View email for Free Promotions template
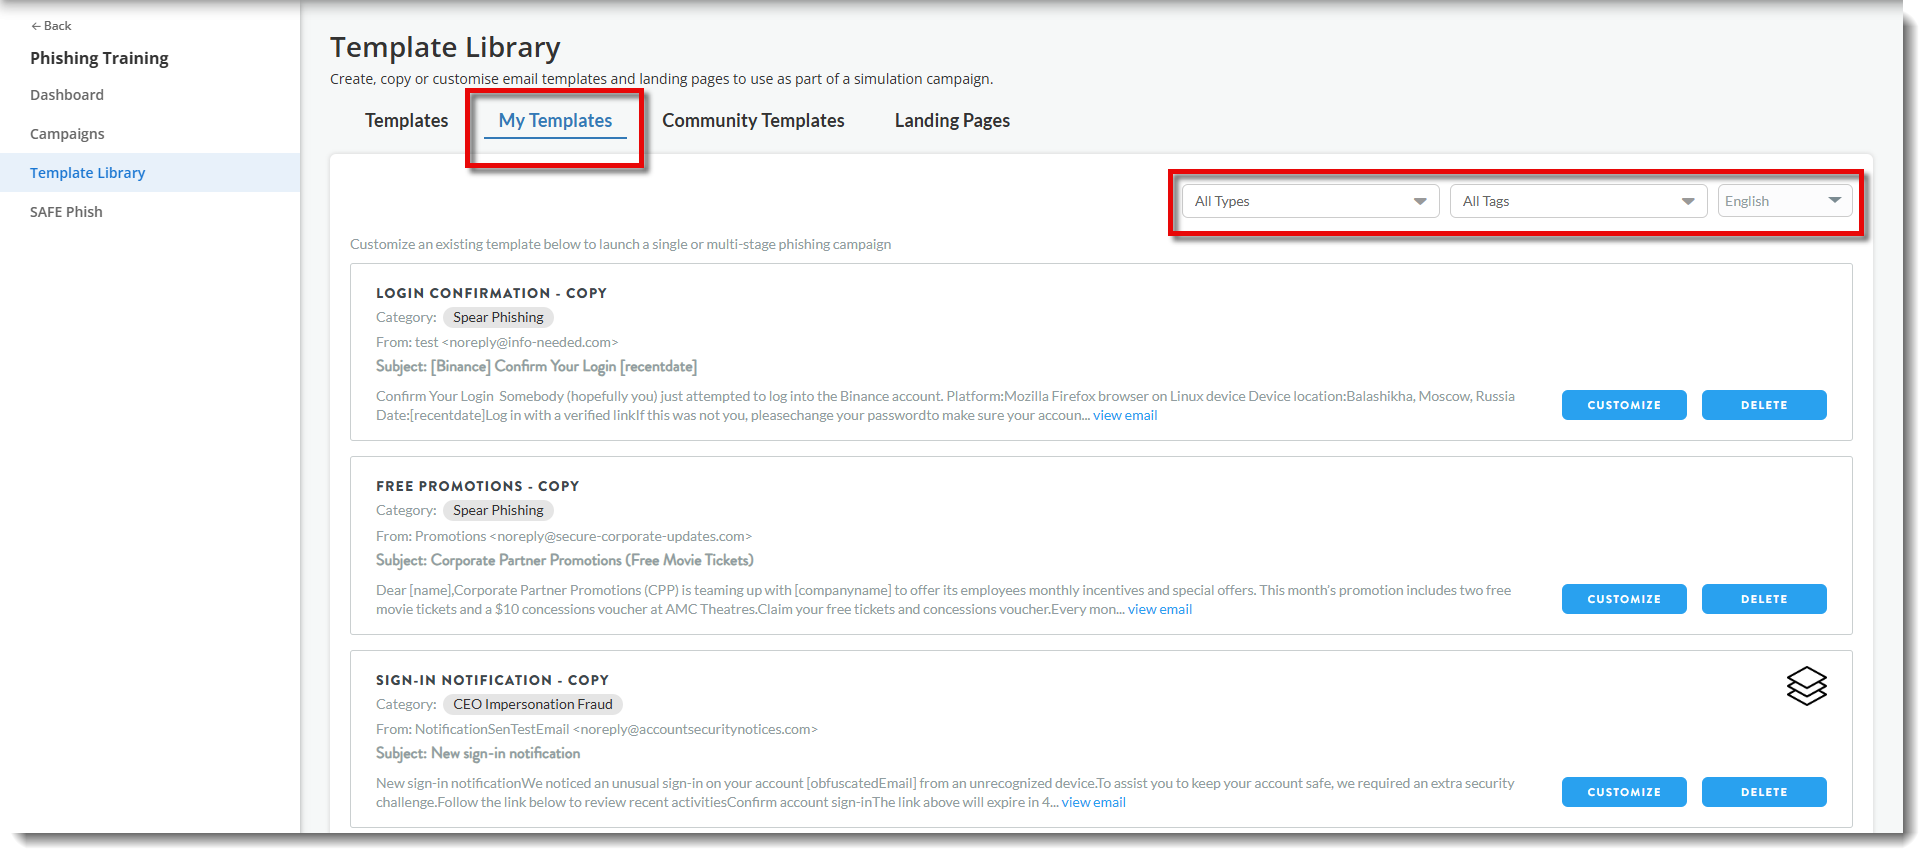Viewport: 1930px width, 860px height. click(1160, 609)
